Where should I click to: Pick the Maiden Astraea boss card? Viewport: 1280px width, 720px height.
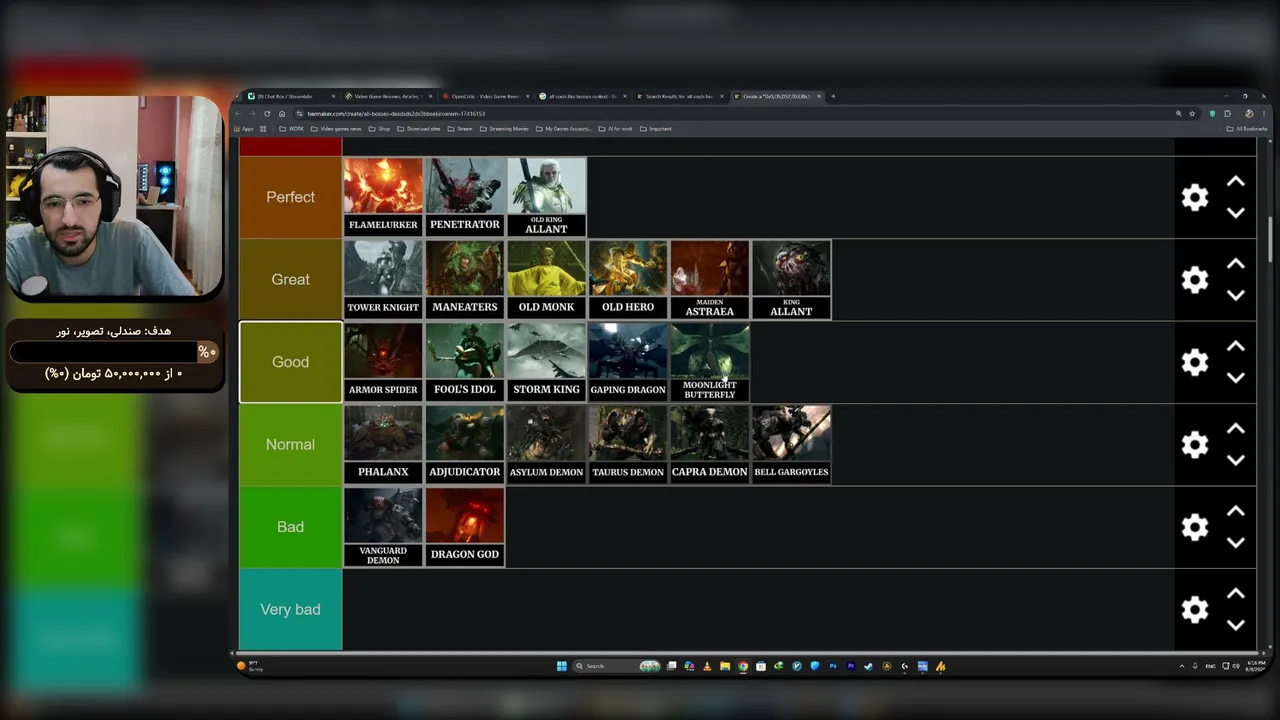pyautogui.click(x=710, y=280)
